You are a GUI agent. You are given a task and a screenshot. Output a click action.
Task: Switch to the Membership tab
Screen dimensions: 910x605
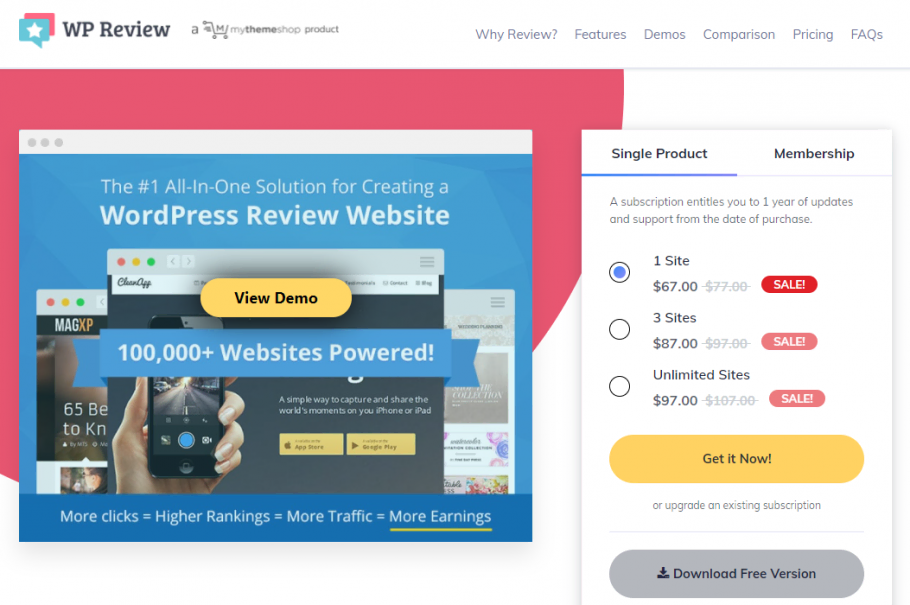pyautogui.click(x=814, y=153)
